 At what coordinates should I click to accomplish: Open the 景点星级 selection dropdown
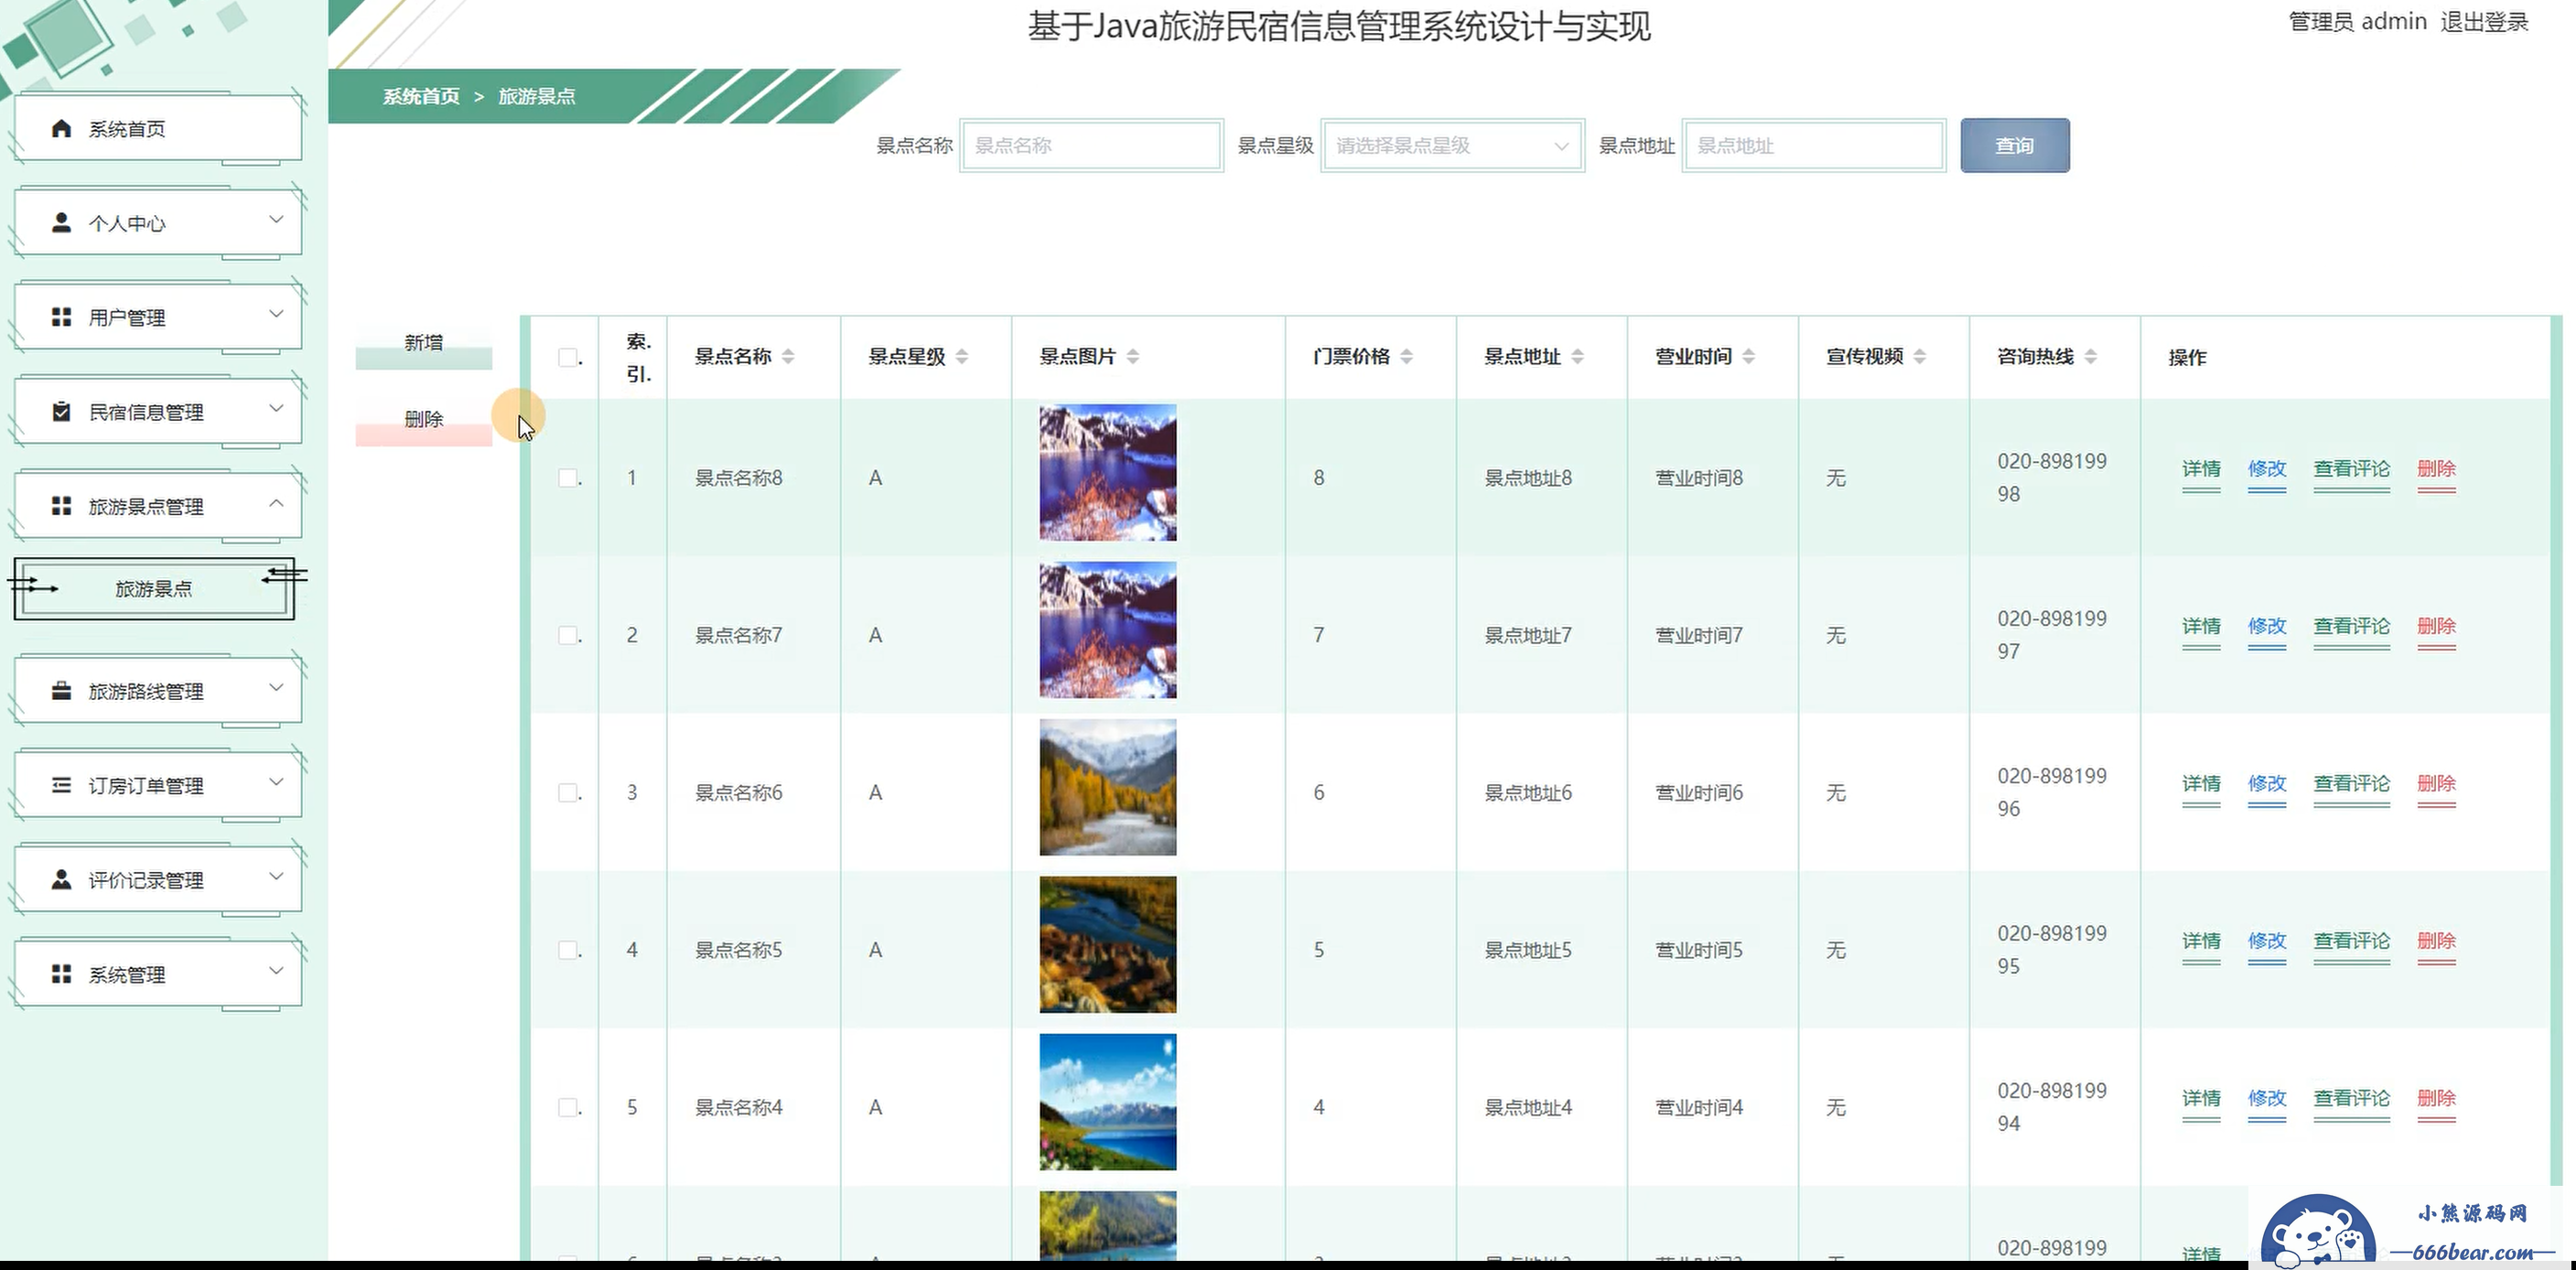point(1452,146)
